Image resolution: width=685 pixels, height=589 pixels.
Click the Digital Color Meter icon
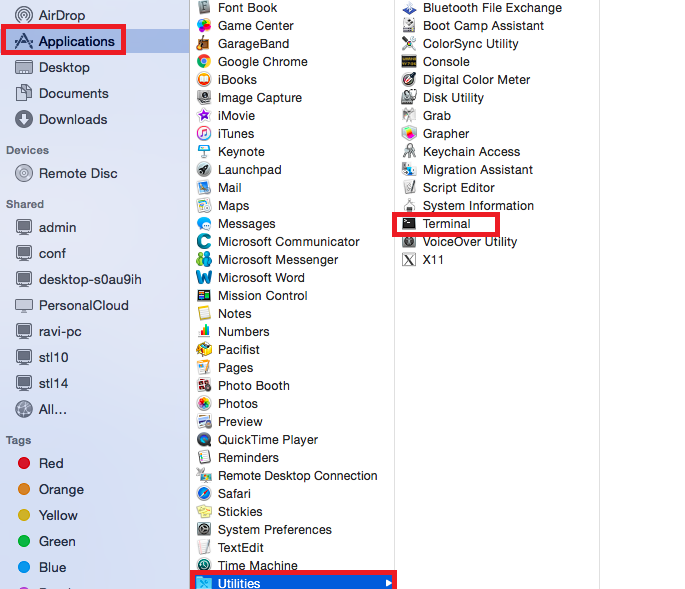[409, 80]
